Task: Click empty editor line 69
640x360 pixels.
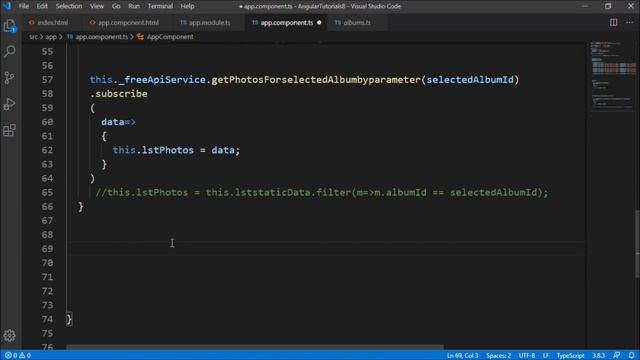Action: pyautogui.click(x=326, y=249)
